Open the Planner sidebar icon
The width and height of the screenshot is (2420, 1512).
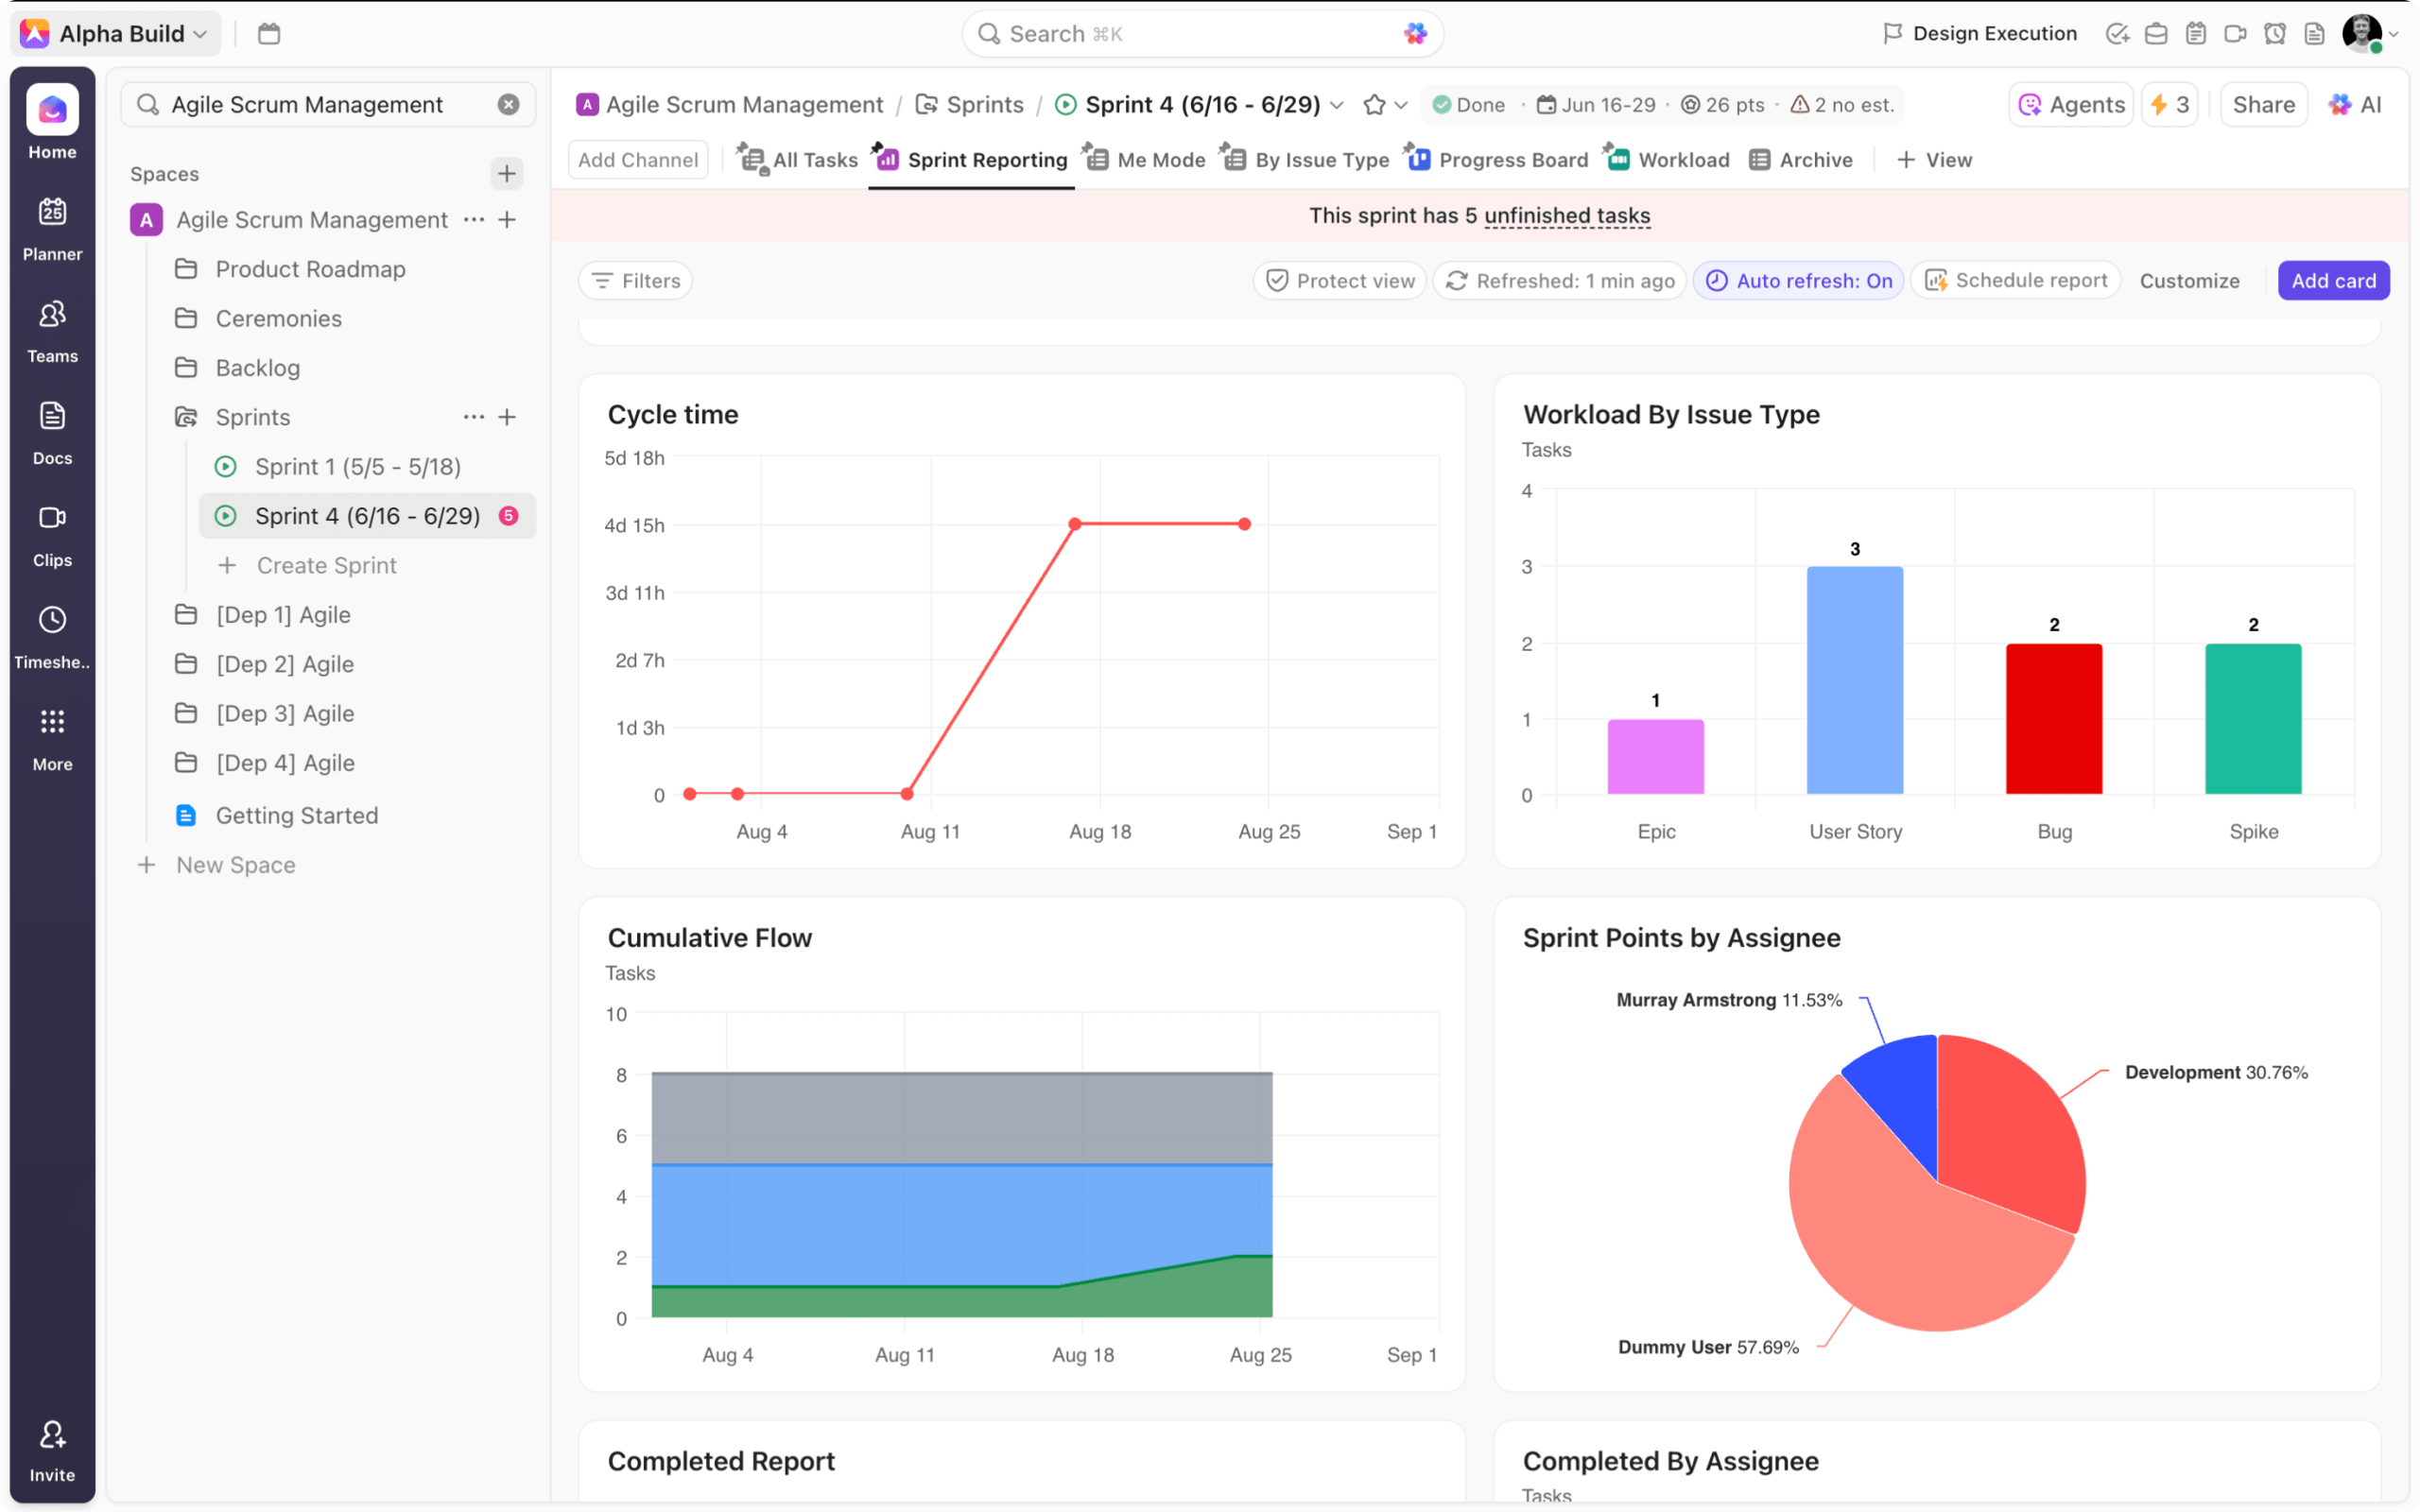pyautogui.click(x=52, y=212)
